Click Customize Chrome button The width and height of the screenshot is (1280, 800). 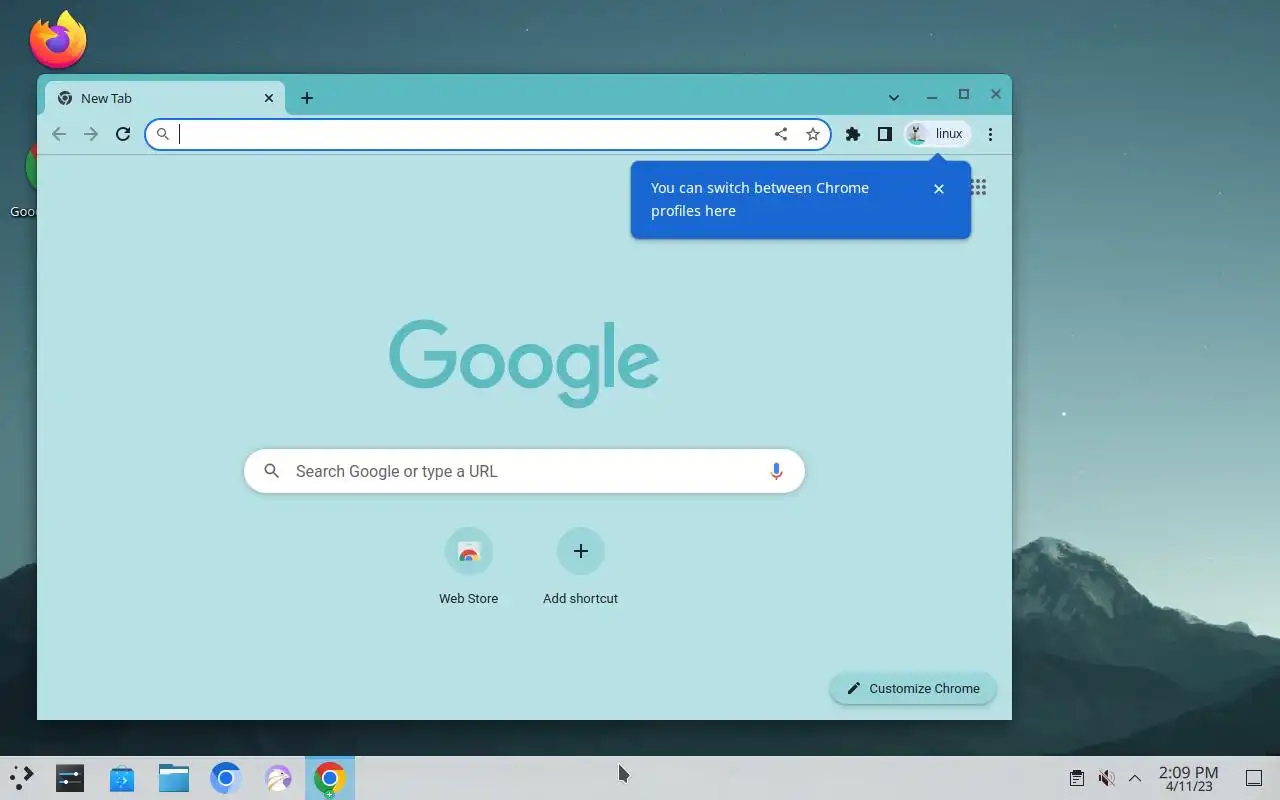coord(913,688)
